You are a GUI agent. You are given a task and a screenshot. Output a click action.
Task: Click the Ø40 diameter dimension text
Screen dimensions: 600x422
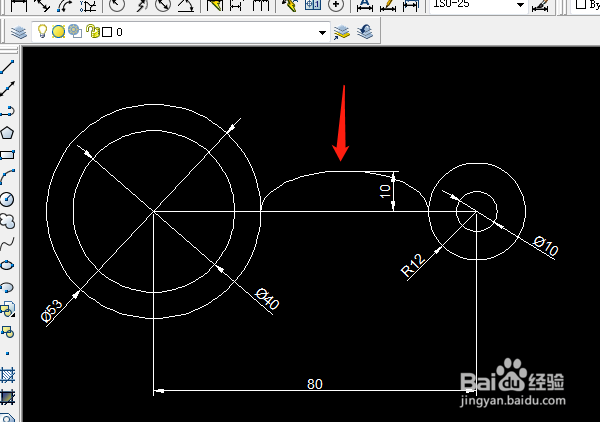point(267,298)
